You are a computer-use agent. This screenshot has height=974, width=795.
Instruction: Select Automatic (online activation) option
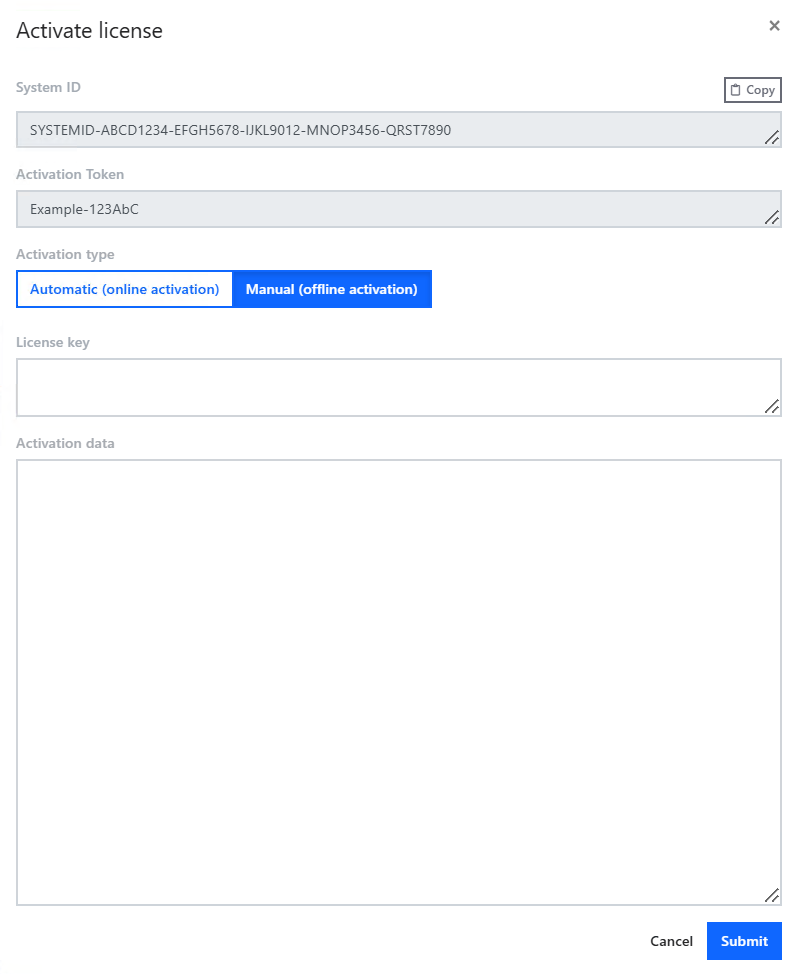124,289
